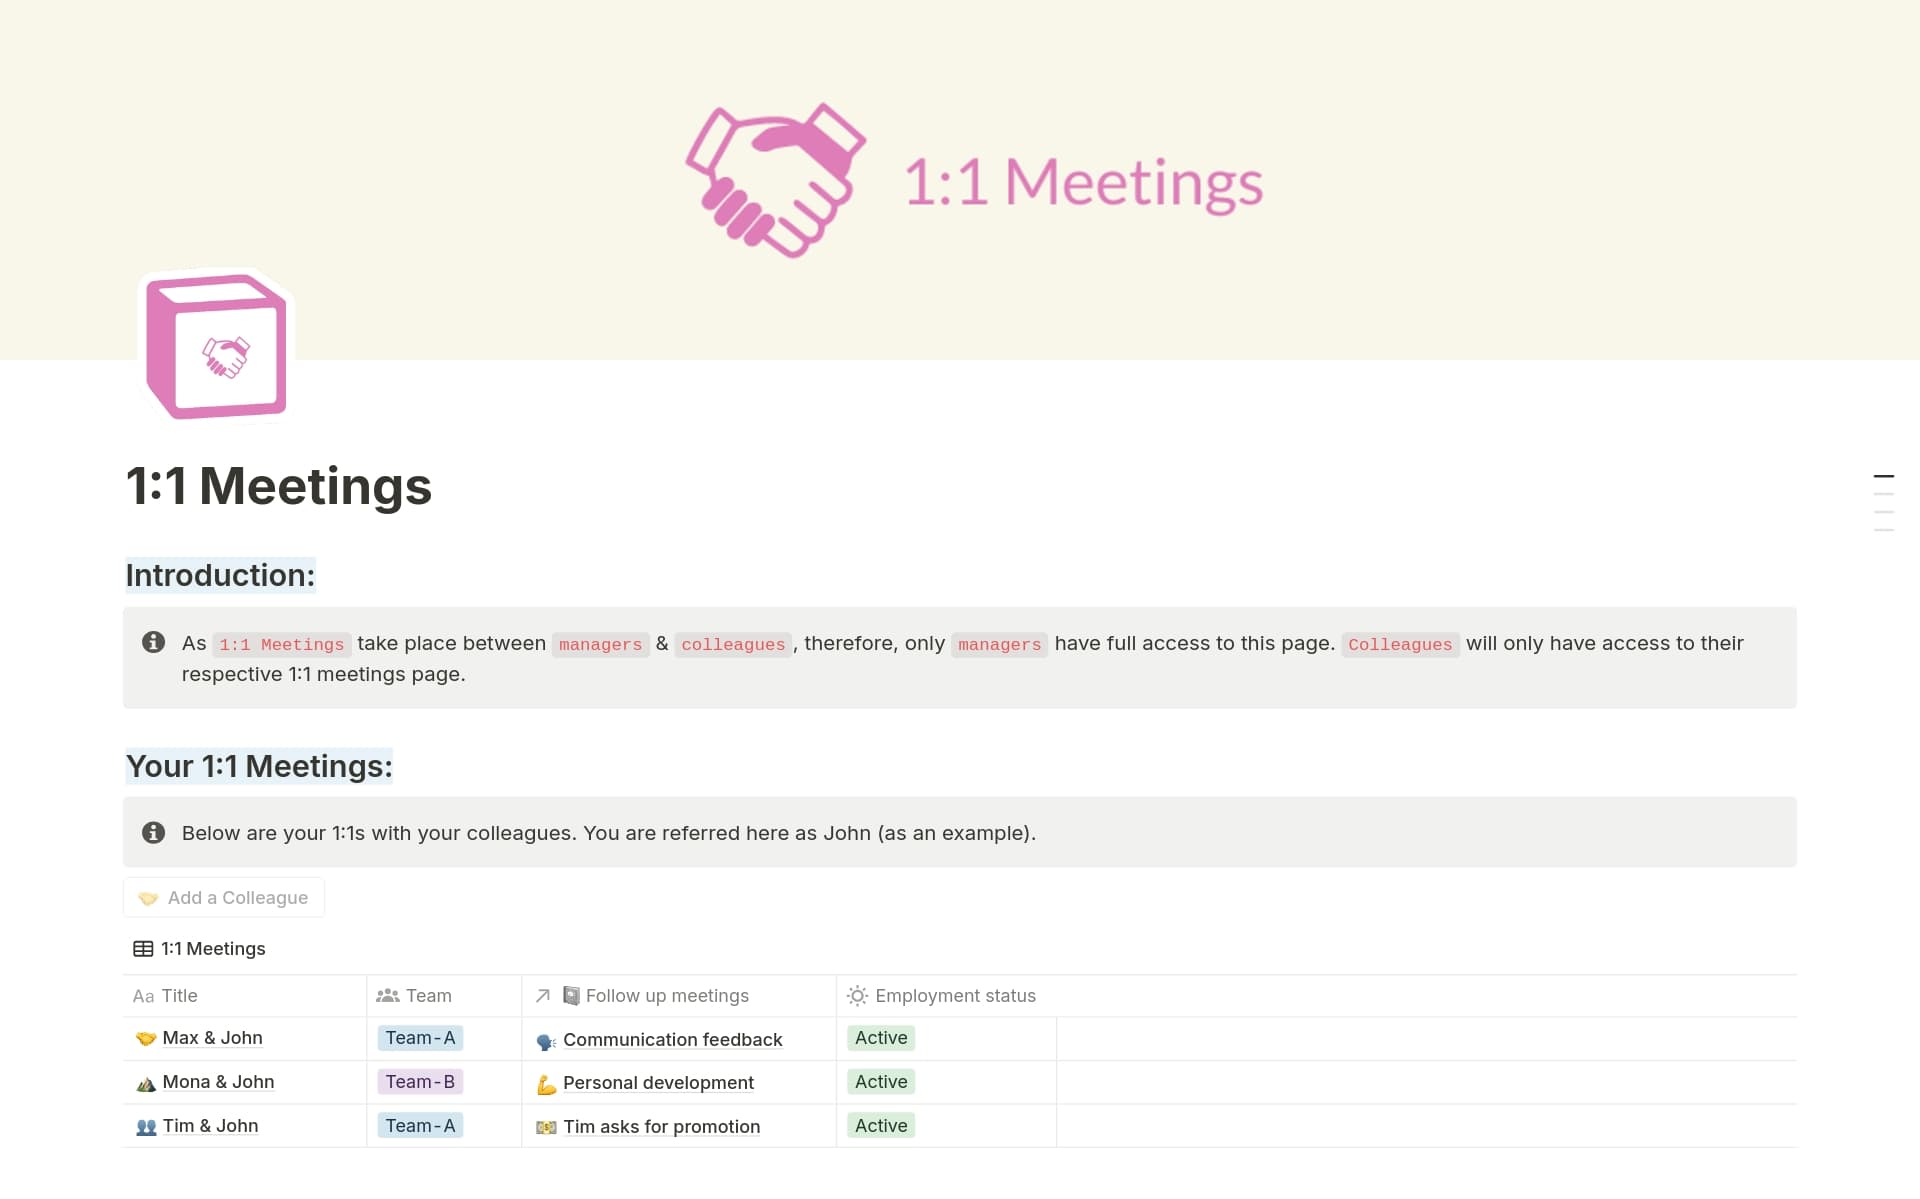The height and width of the screenshot is (1199, 1920).
Task: Open the Employment status column menu
Action: (x=955, y=996)
